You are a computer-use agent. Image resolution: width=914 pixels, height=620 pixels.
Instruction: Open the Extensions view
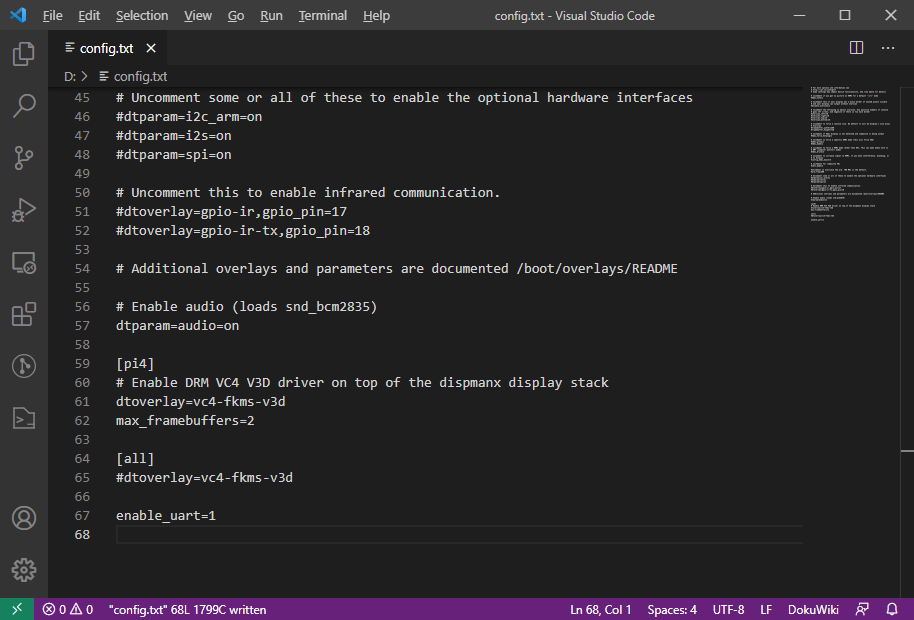pyautogui.click(x=23, y=314)
